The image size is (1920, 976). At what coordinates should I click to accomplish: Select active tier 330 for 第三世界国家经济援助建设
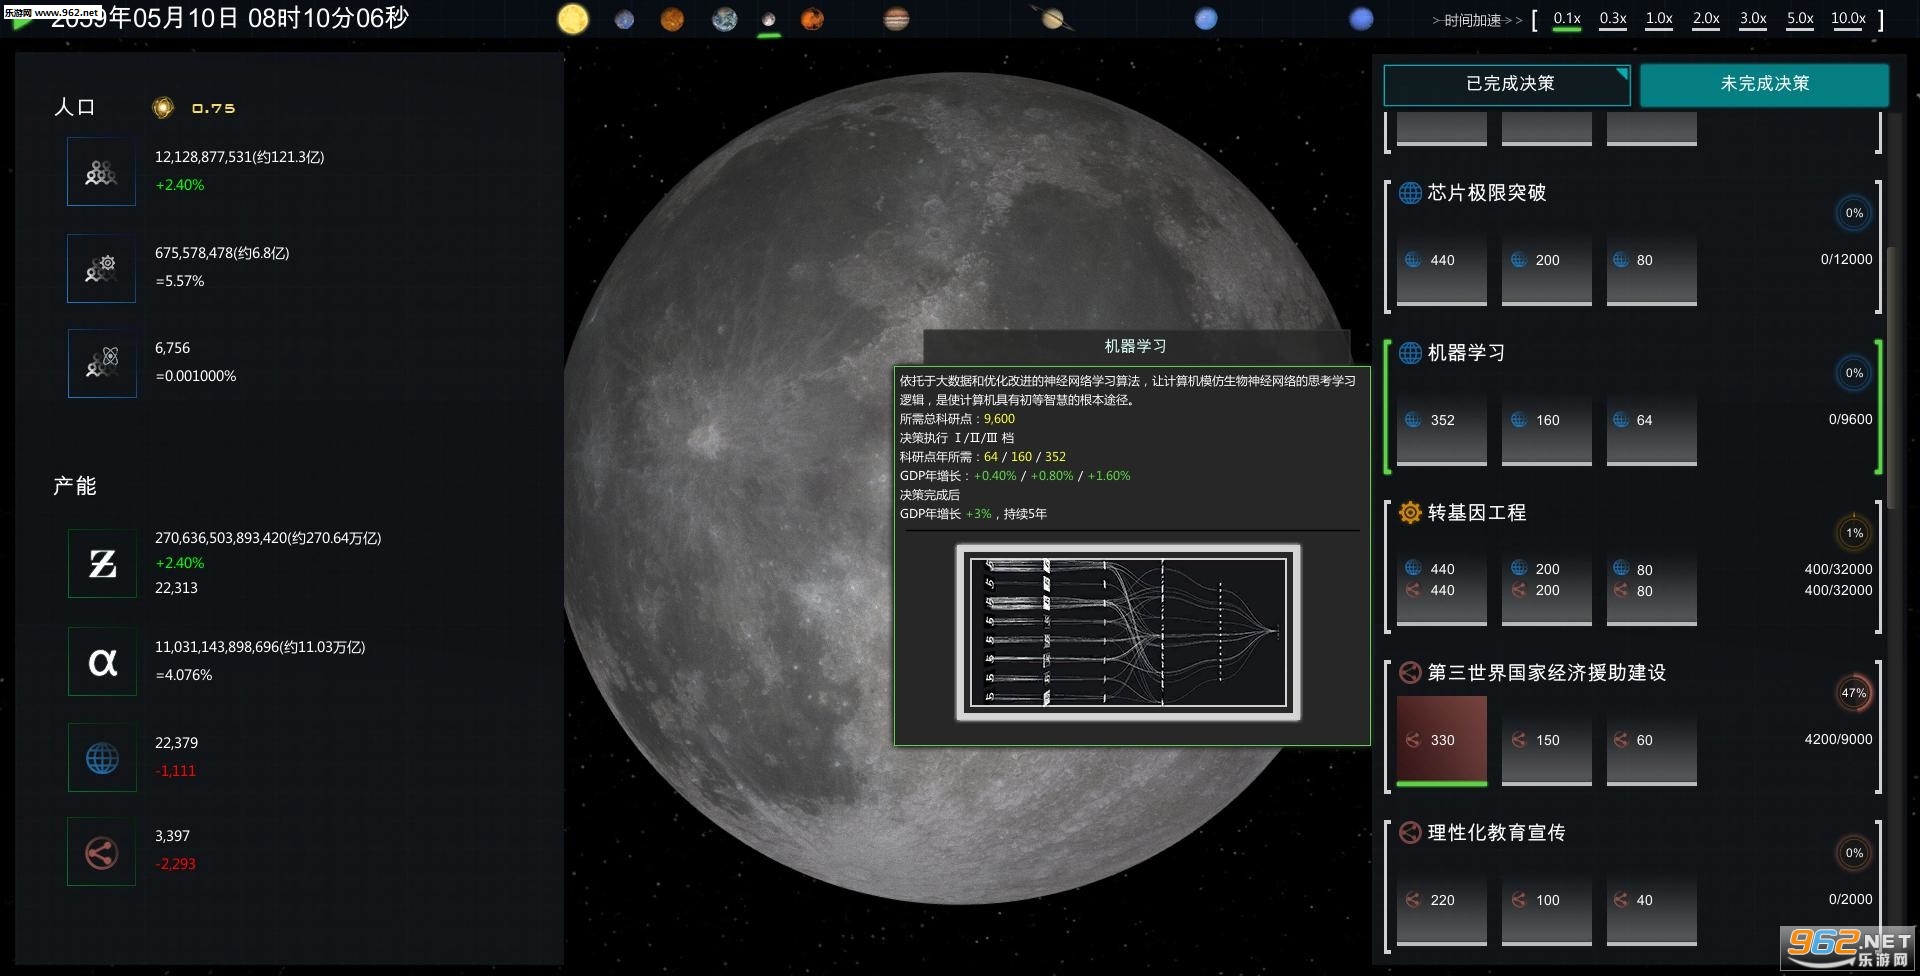[1441, 741]
